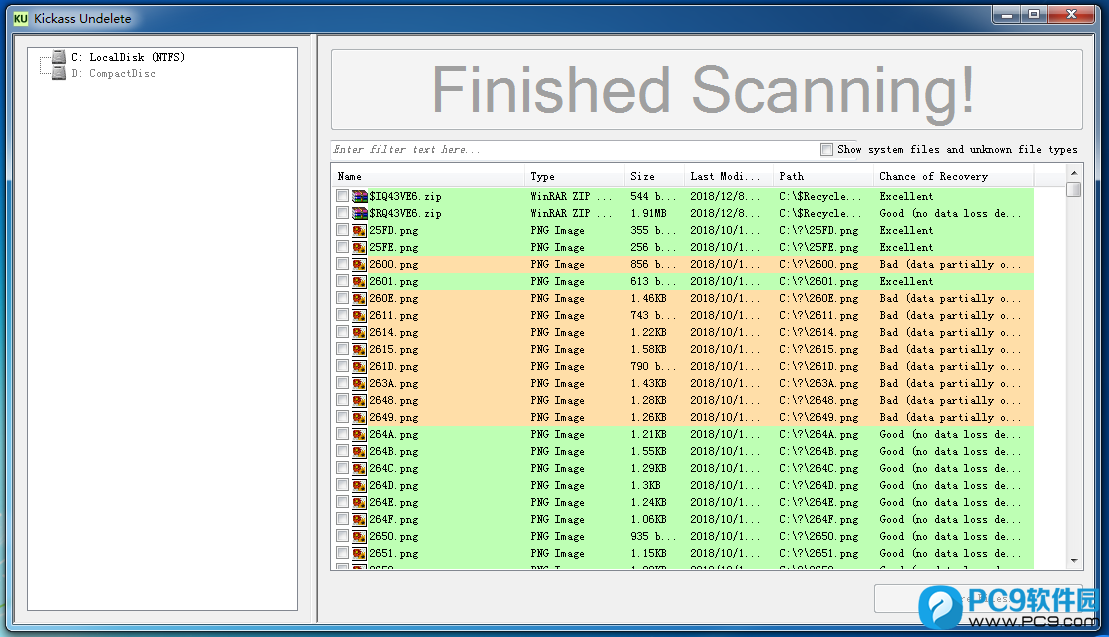1109x637 pixels.
Task: Click the file list scrollbar thumb
Action: [1074, 189]
